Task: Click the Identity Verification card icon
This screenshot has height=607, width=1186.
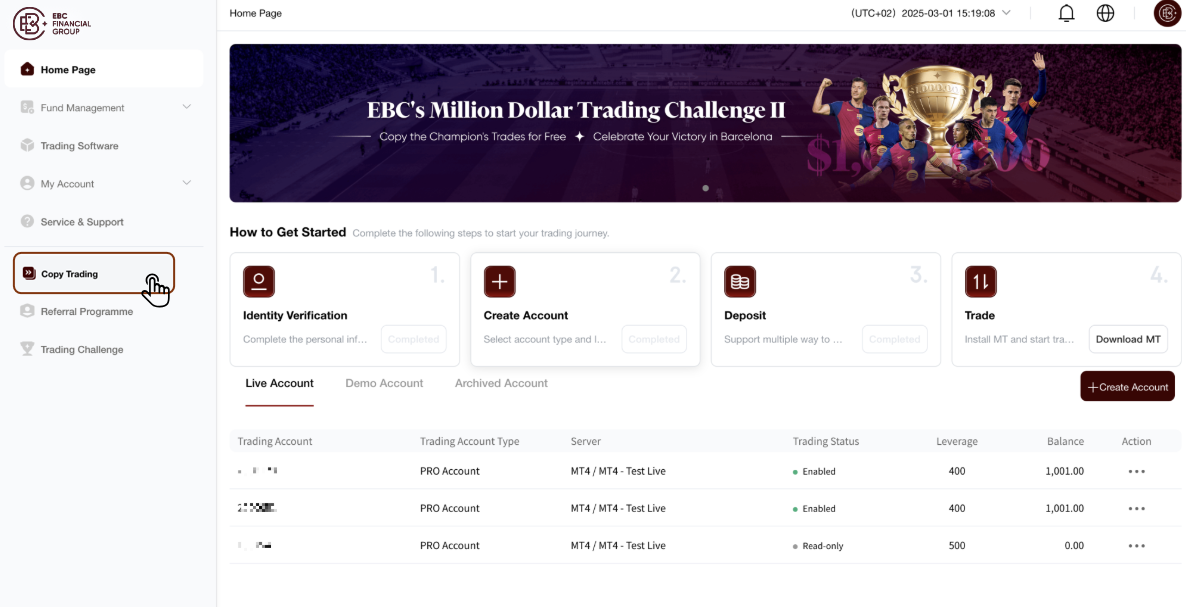Action: (x=259, y=281)
